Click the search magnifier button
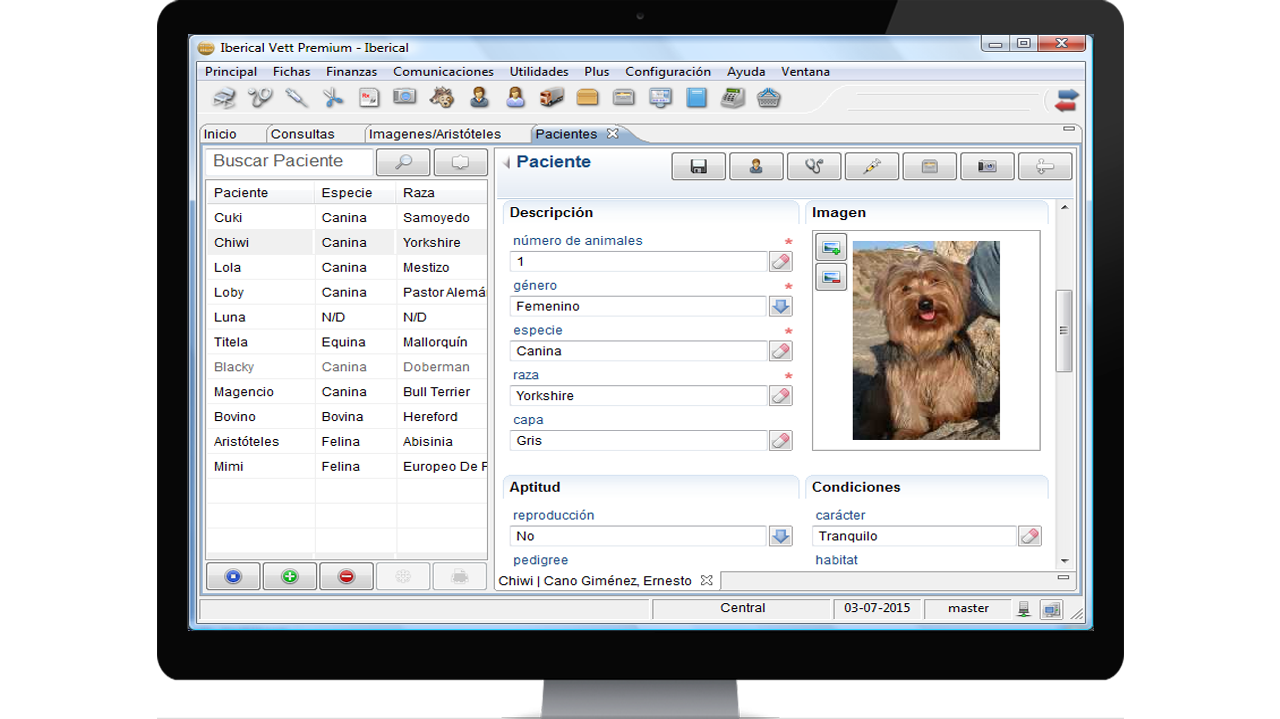 tap(403, 162)
